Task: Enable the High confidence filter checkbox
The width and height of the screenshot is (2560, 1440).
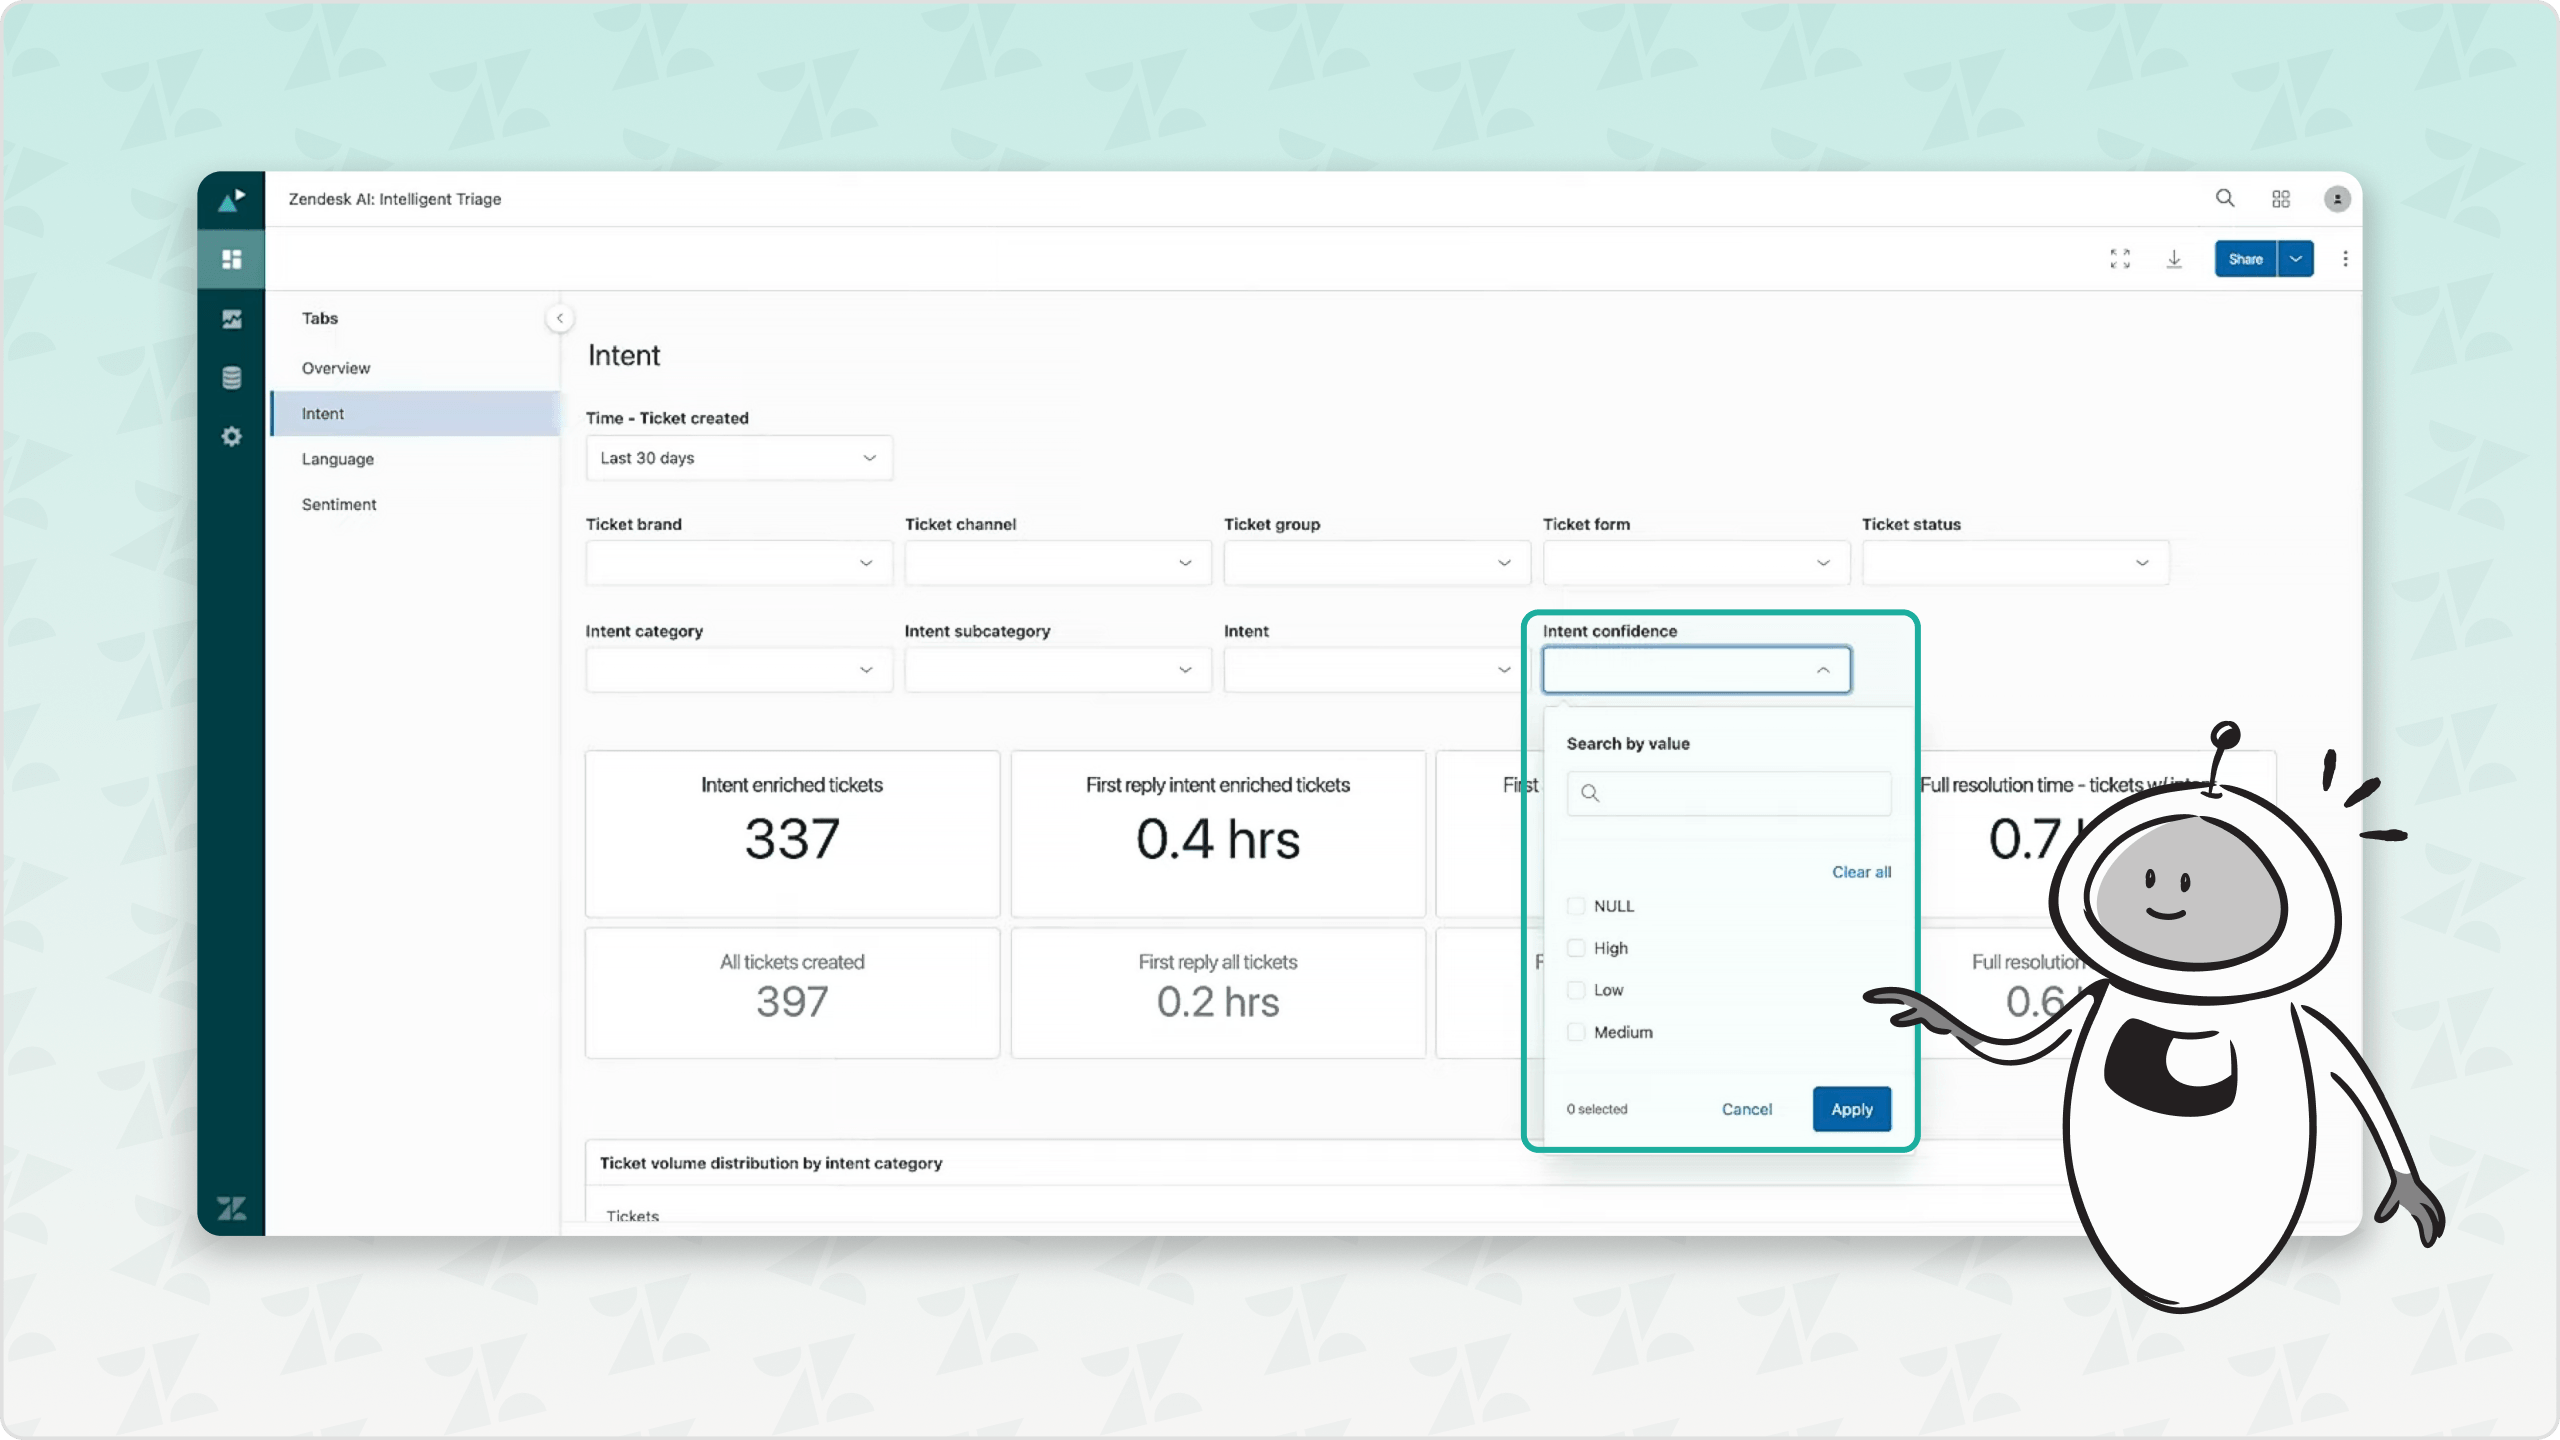Action: (x=1575, y=948)
